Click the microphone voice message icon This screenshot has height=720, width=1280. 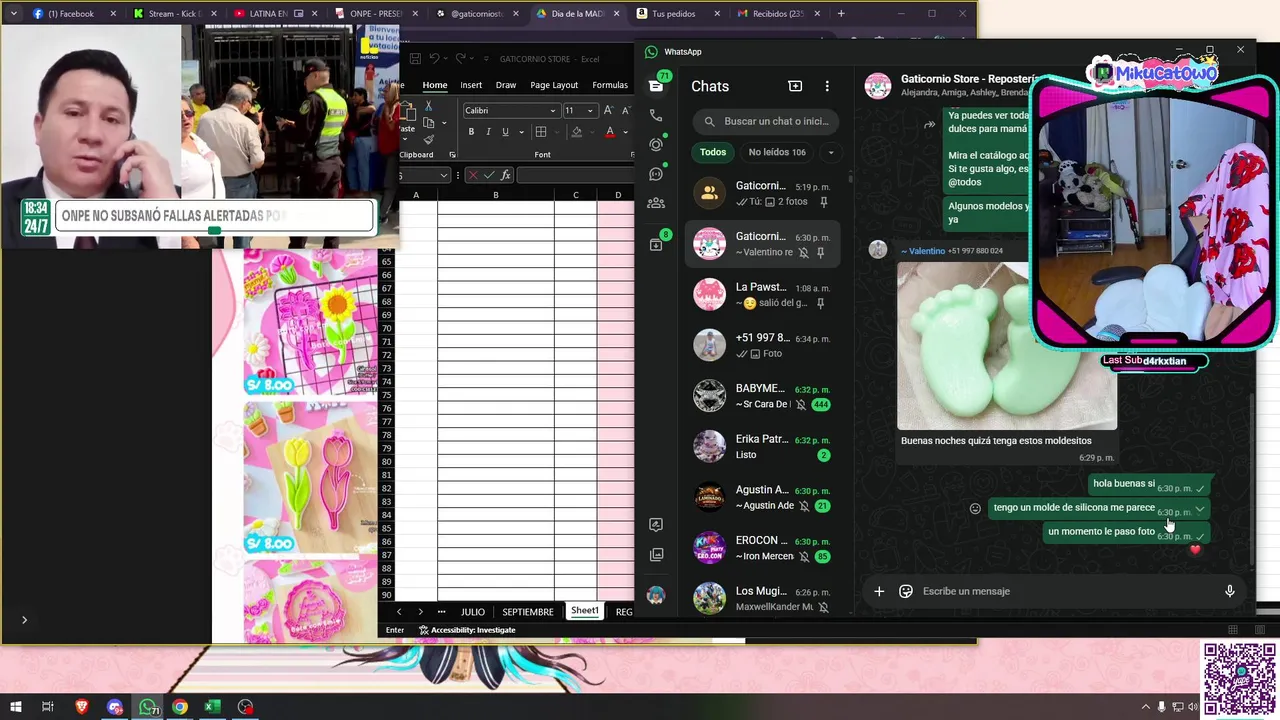1230,591
